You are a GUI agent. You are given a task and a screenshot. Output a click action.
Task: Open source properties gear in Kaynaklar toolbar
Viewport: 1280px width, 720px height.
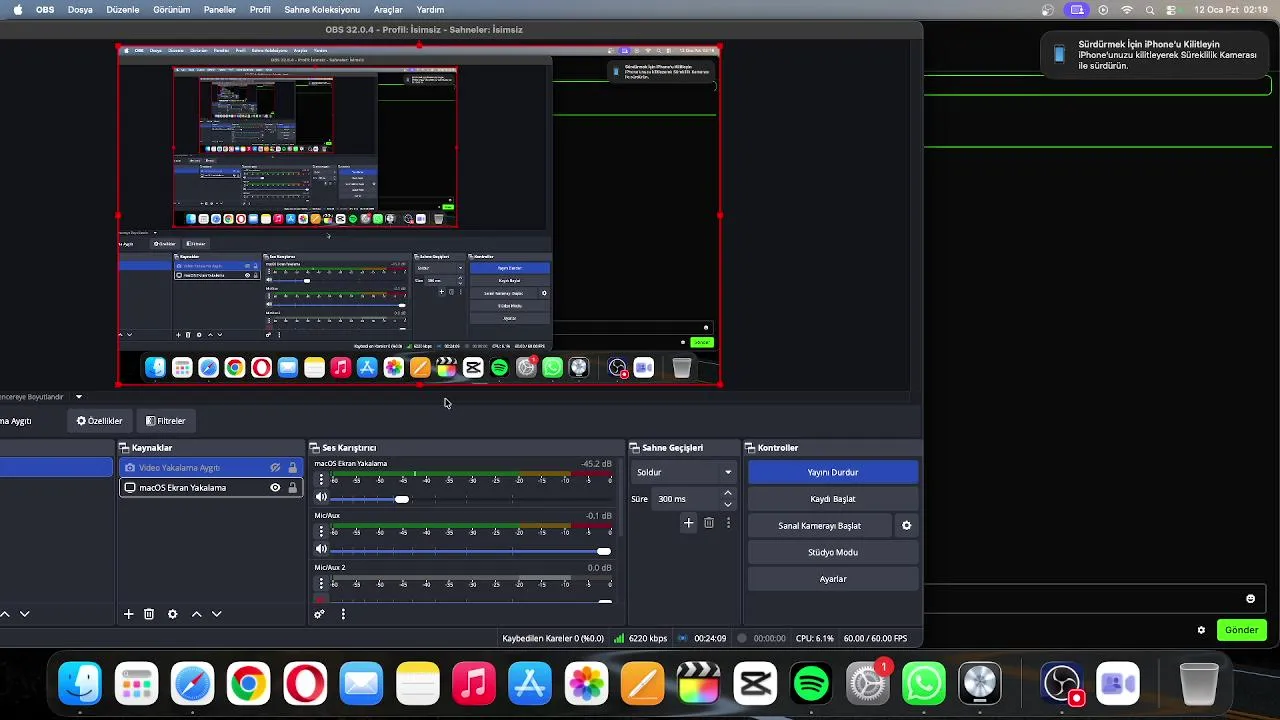point(172,614)
